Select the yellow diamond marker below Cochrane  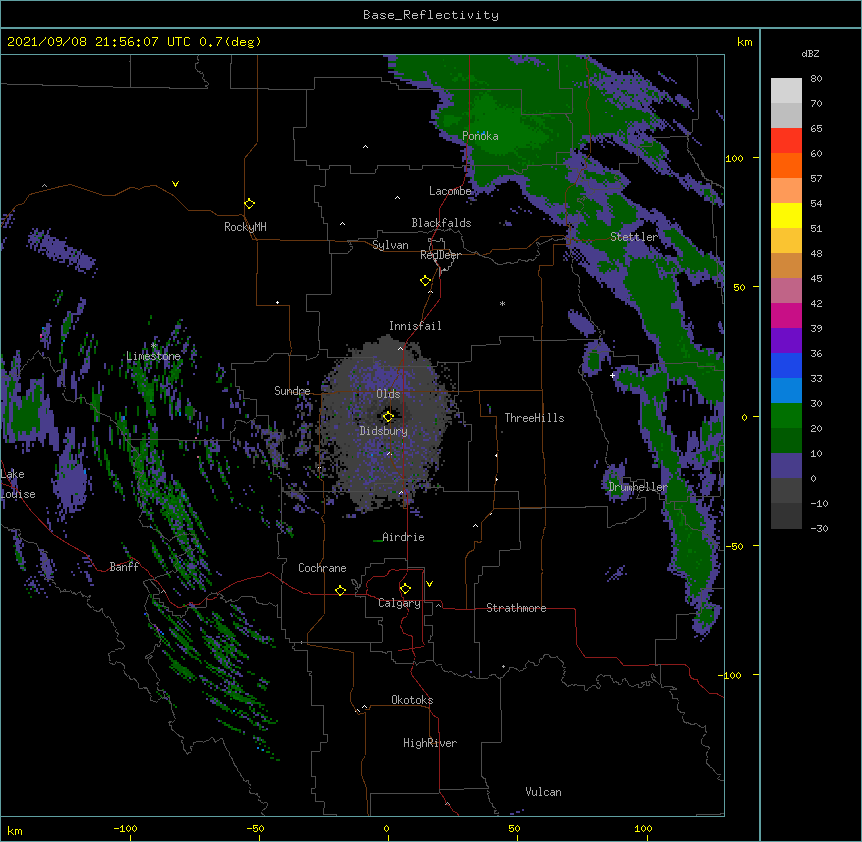click(340, 590)
